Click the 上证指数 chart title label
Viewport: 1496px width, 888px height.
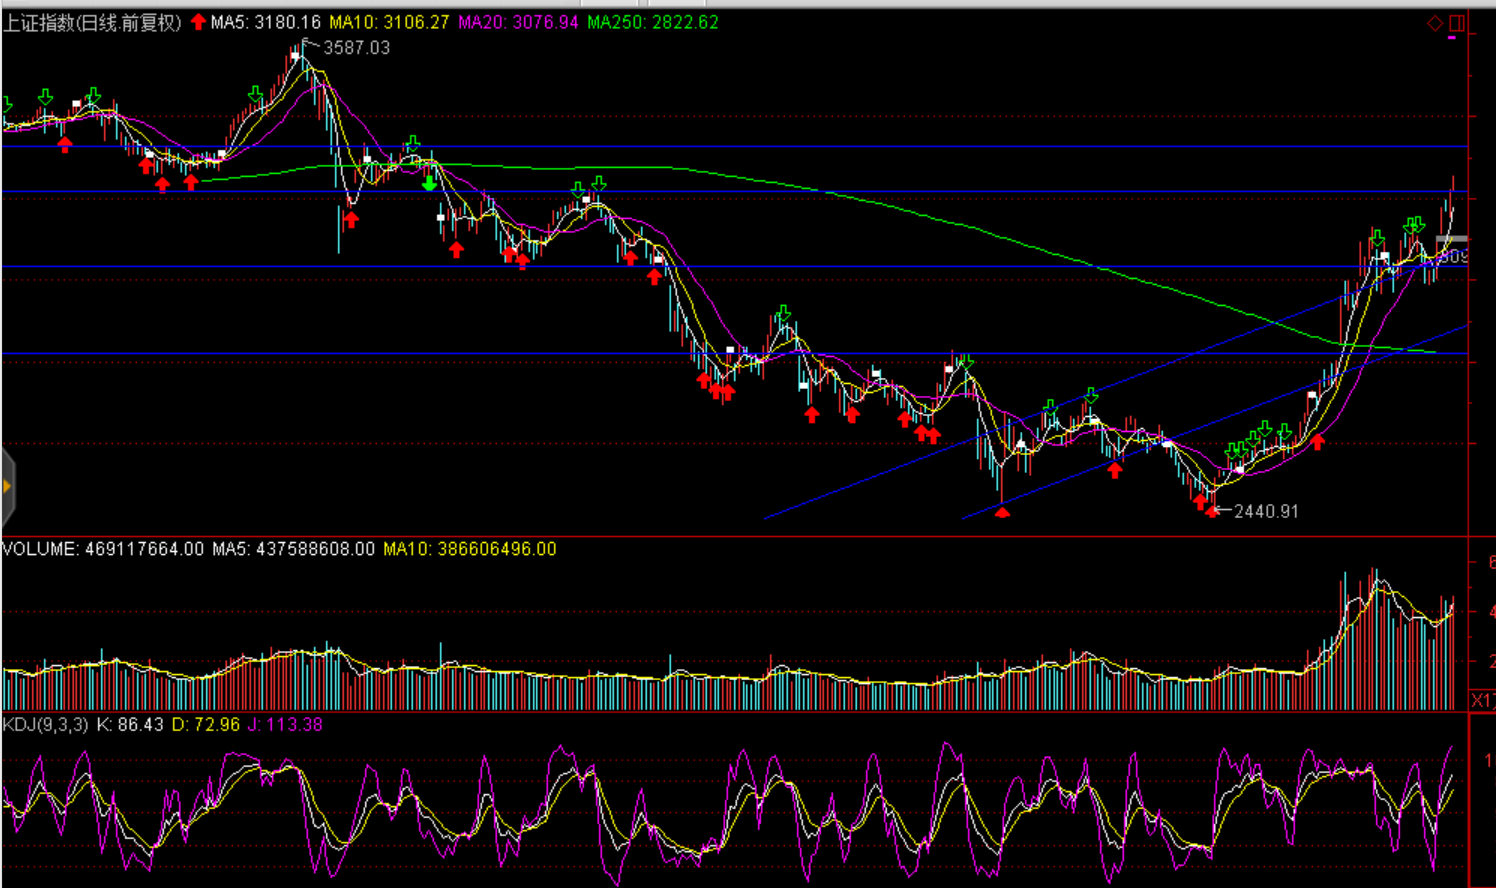[92, 22]
